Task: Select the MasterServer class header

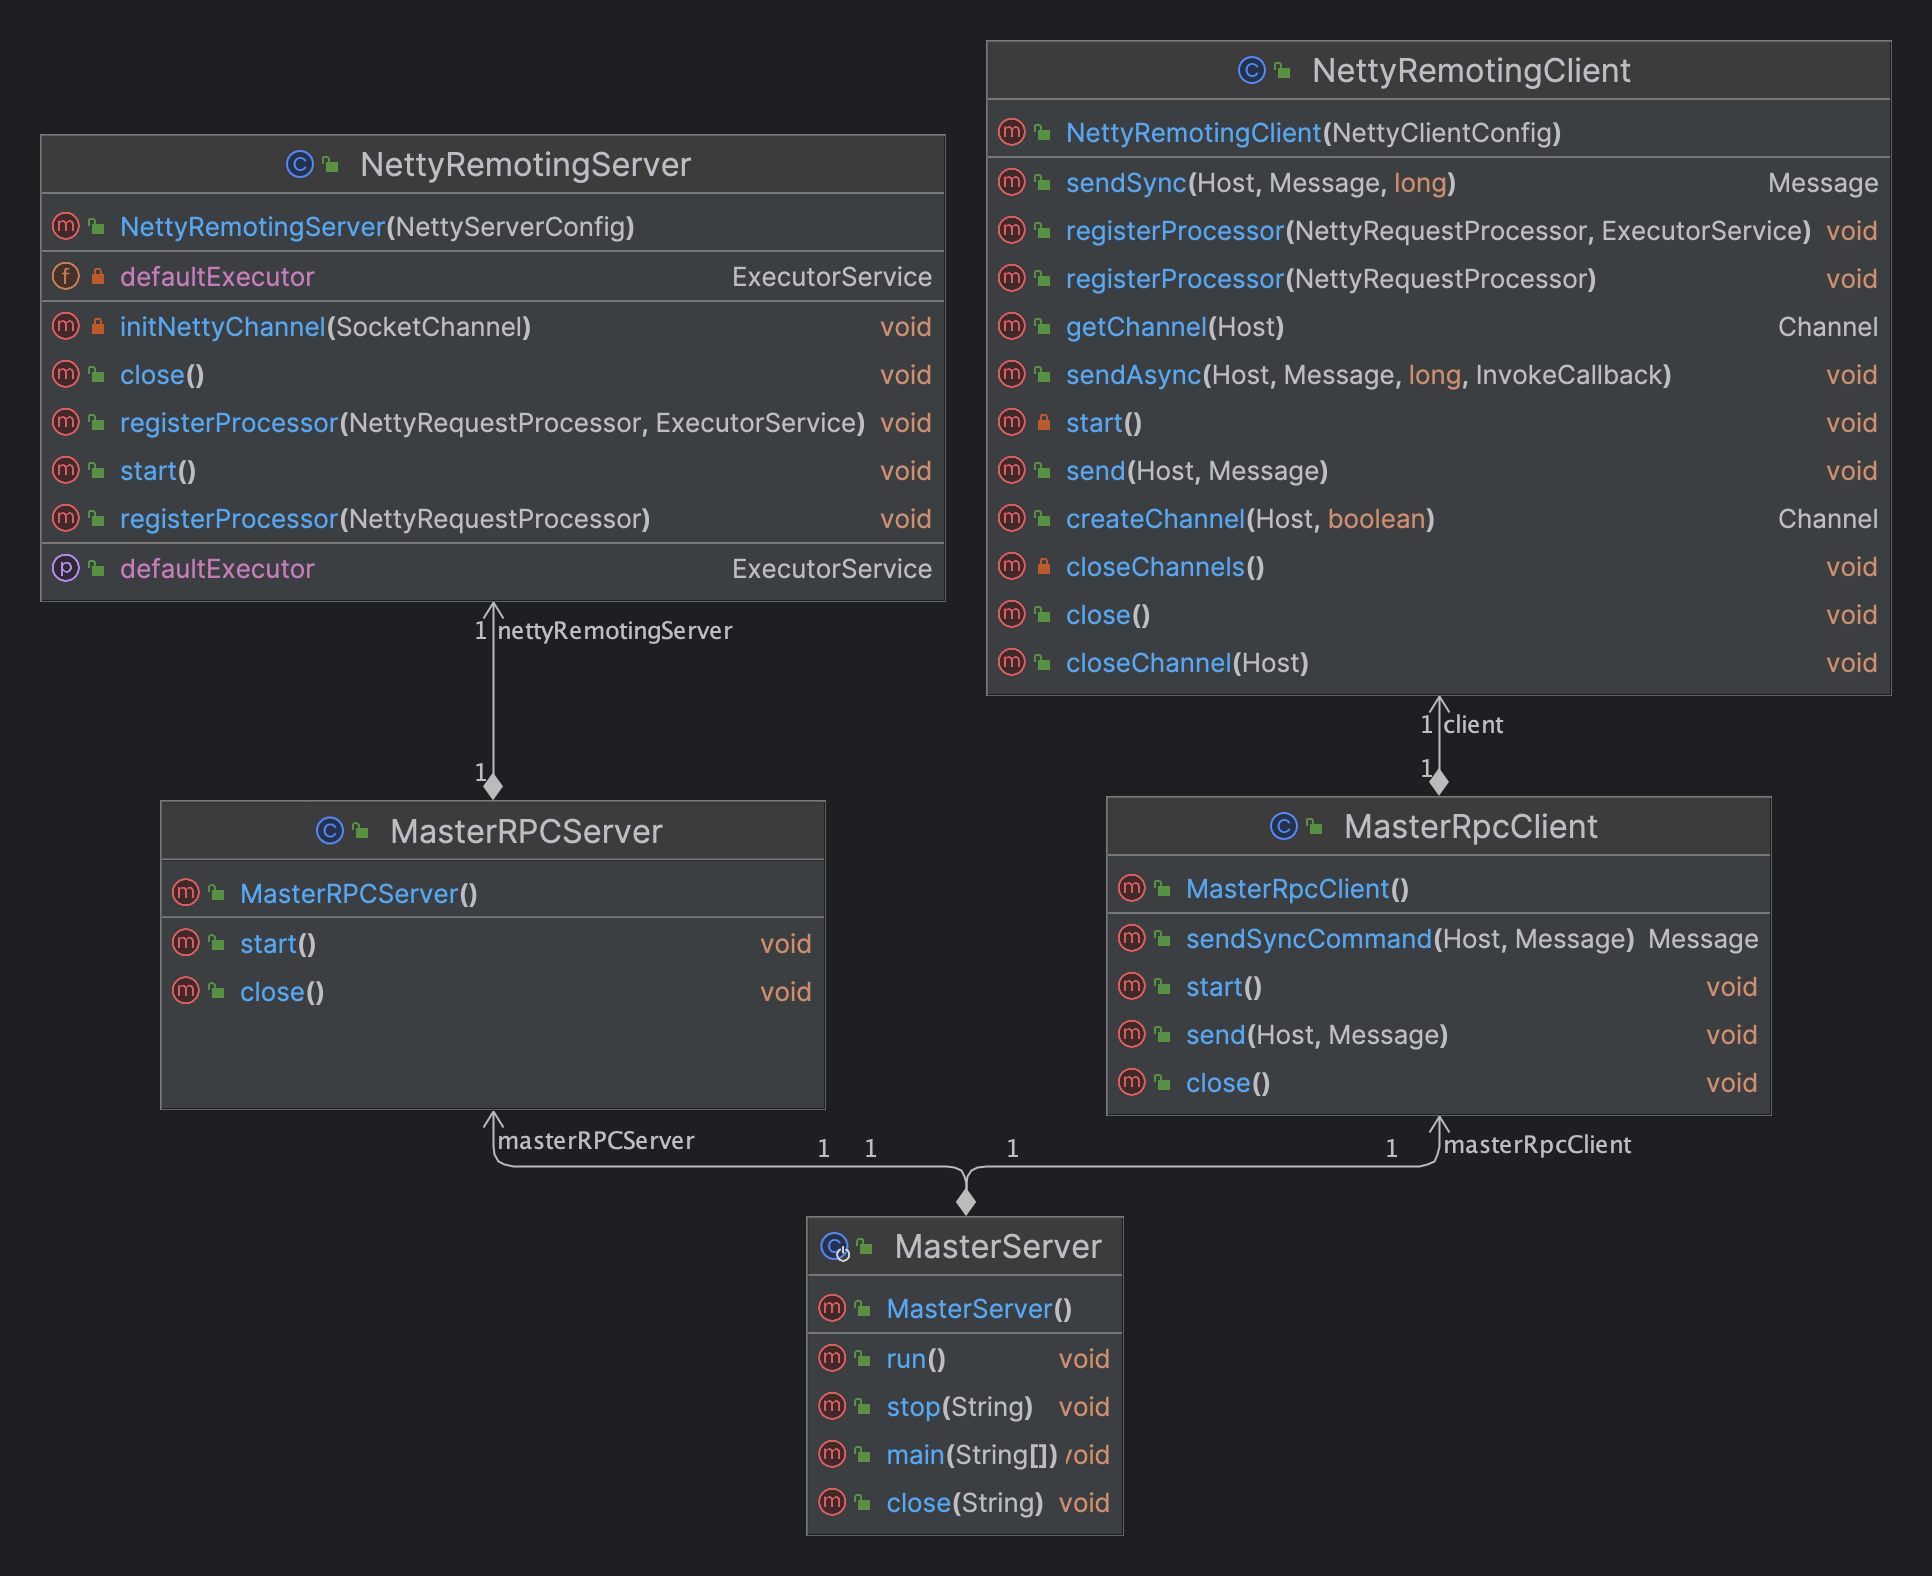Action: [x=965, y=1246]
